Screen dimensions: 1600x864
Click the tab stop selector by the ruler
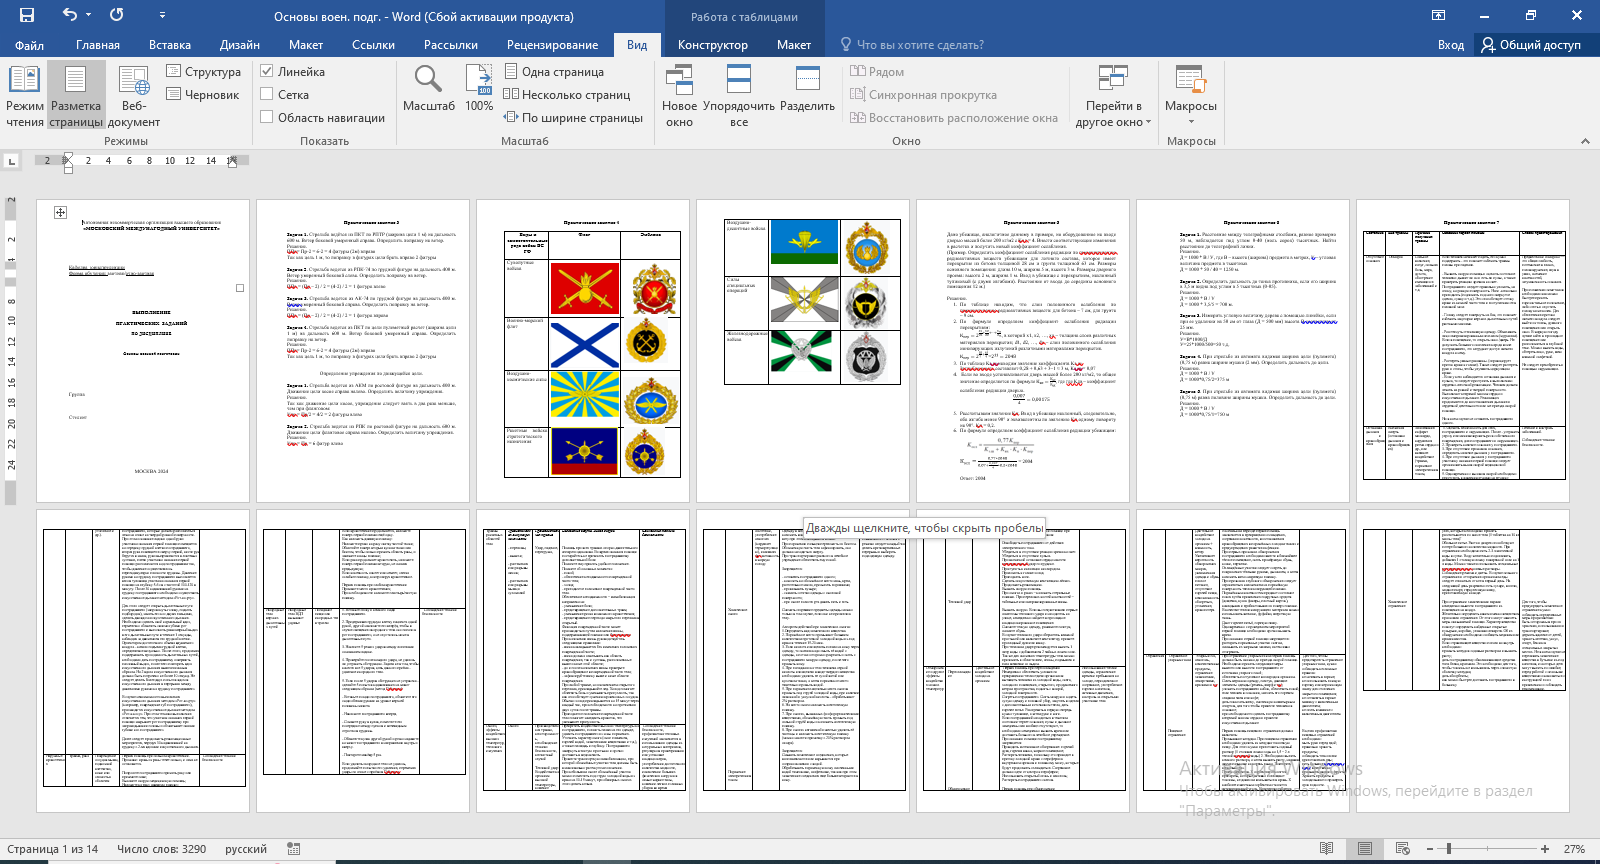coord(11,160)
